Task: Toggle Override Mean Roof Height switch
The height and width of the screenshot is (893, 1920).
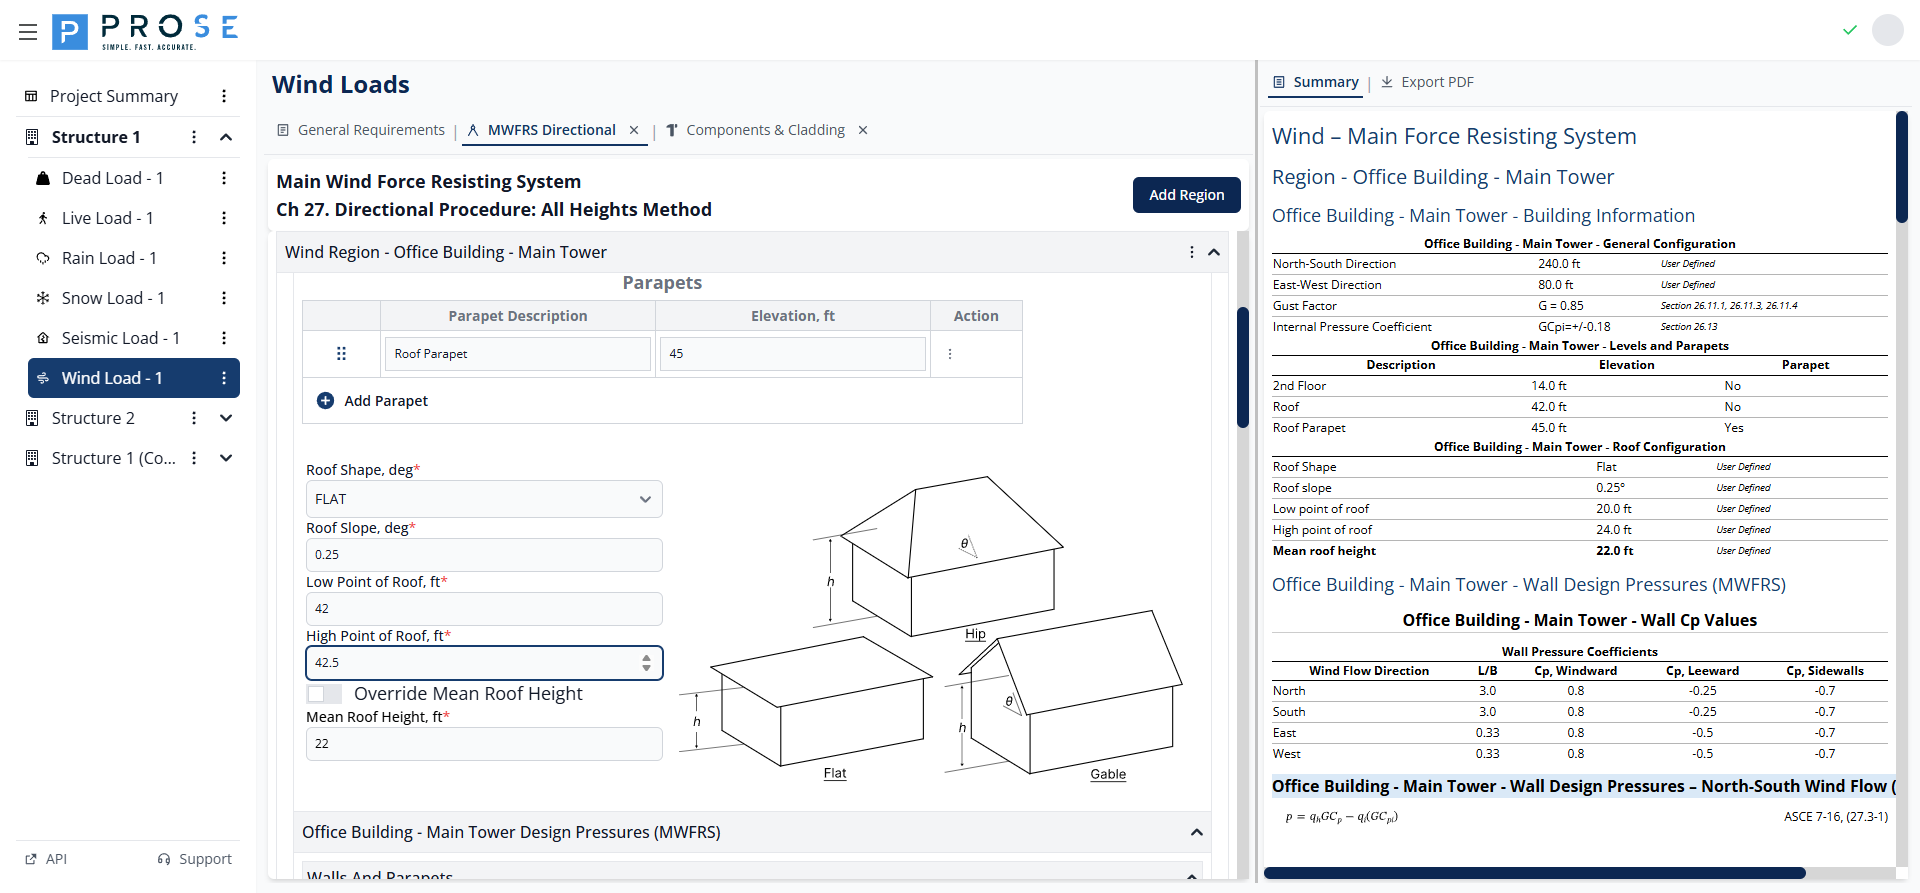Action: tap(324, 694)
